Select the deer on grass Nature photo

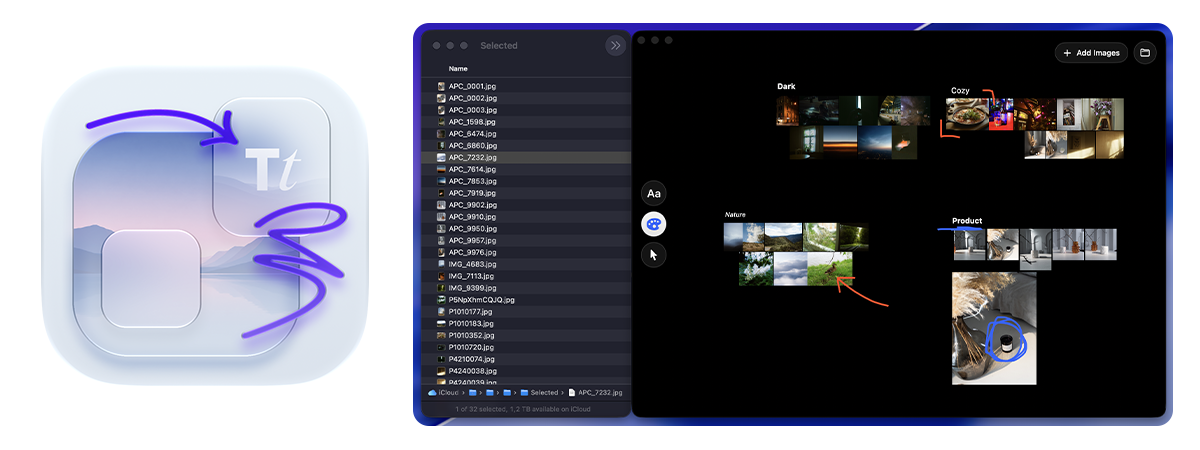tap(831, 268)
